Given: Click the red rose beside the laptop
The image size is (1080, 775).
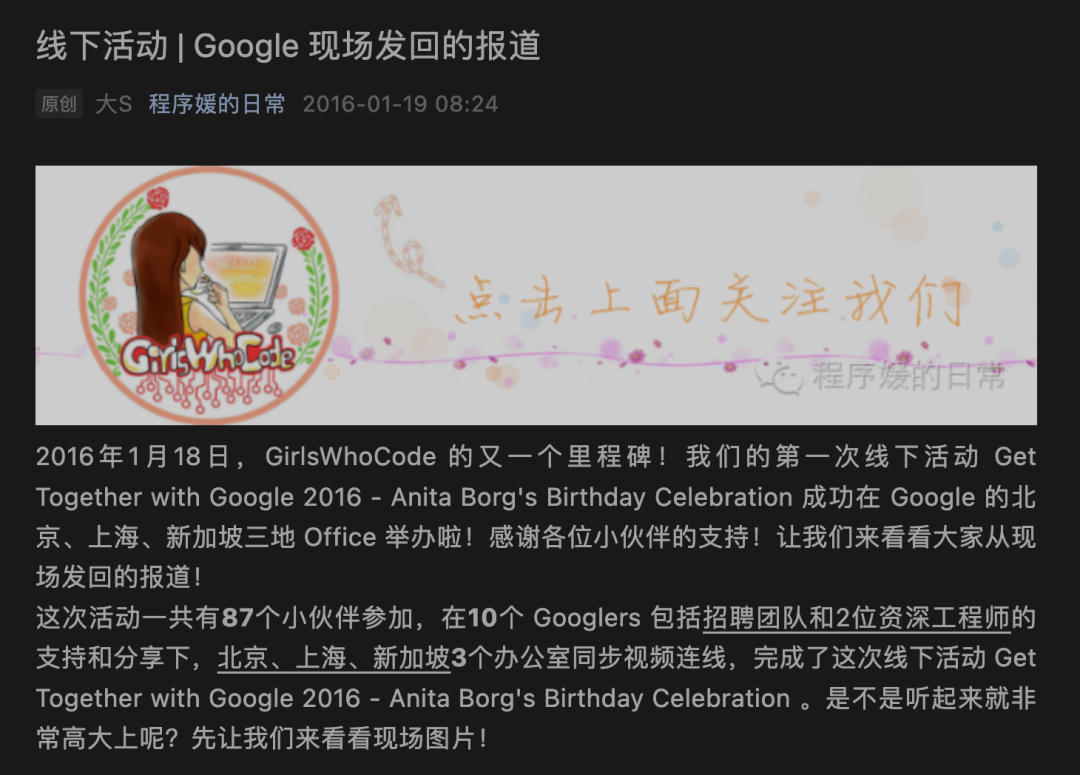Looking at the screenshot, I should pyautogui.click(x=303, y=239).
